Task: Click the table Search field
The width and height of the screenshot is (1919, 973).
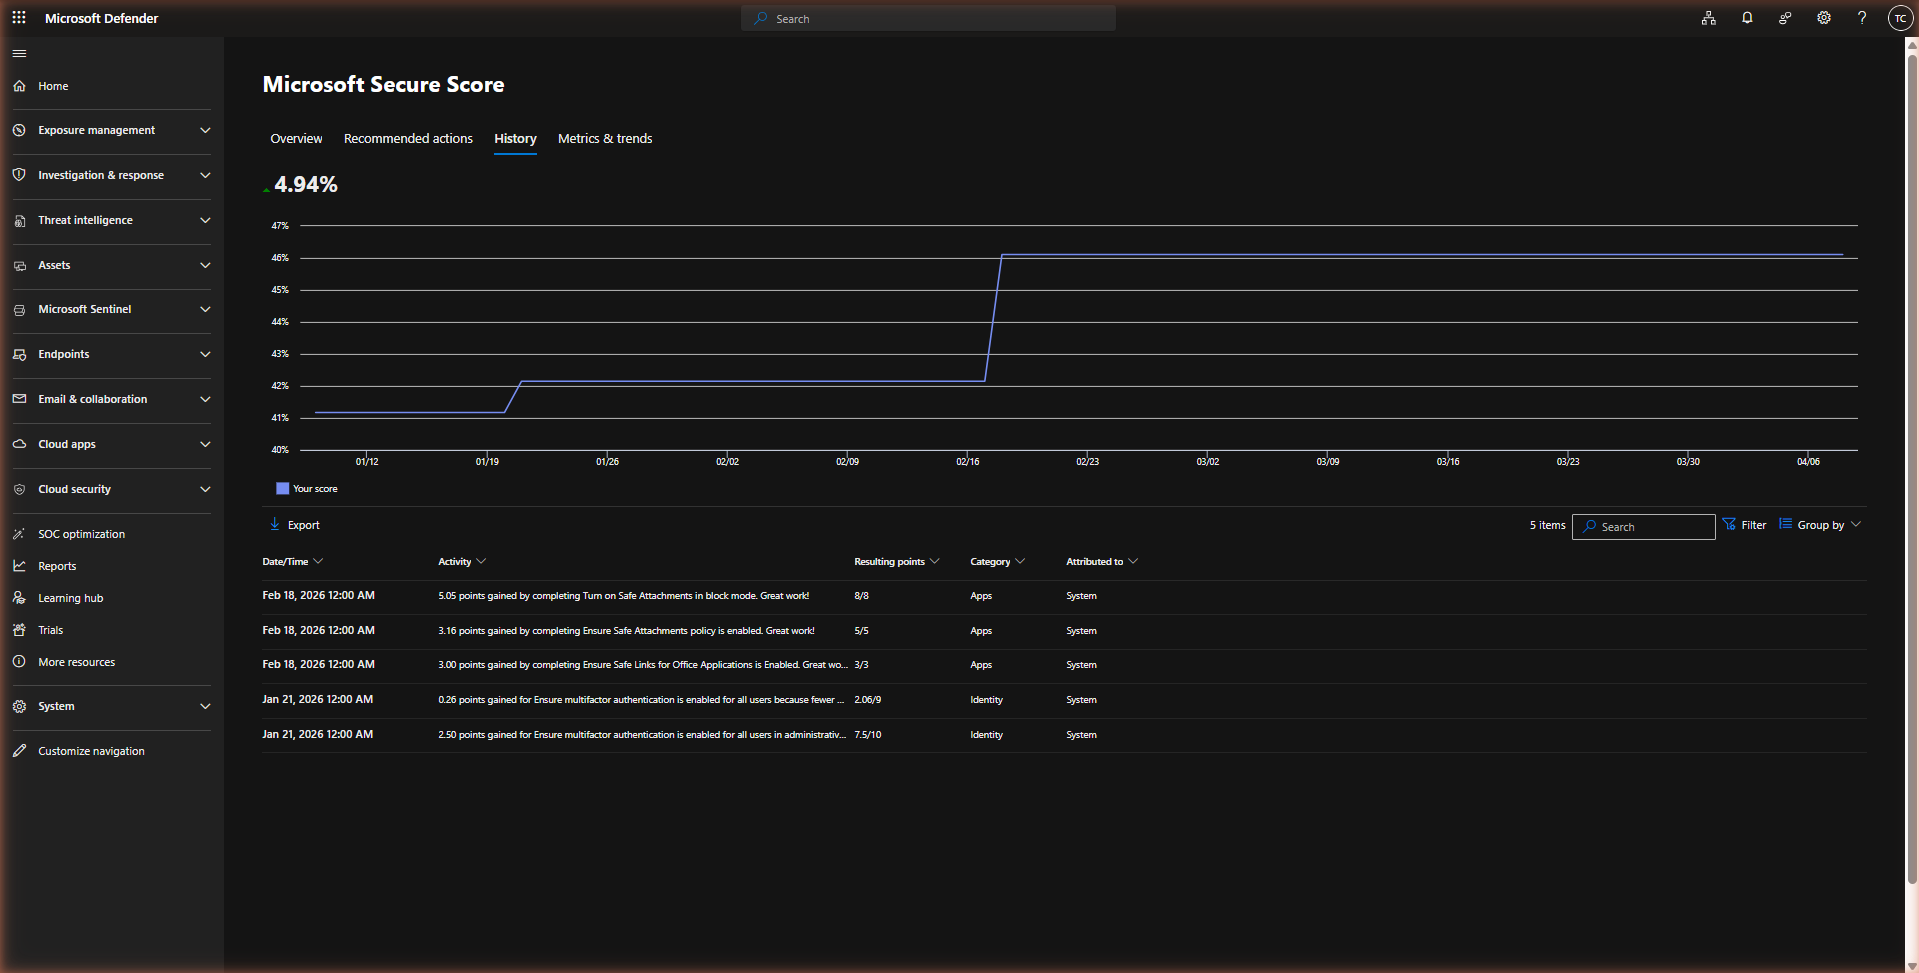Action: pos(1644,527)
